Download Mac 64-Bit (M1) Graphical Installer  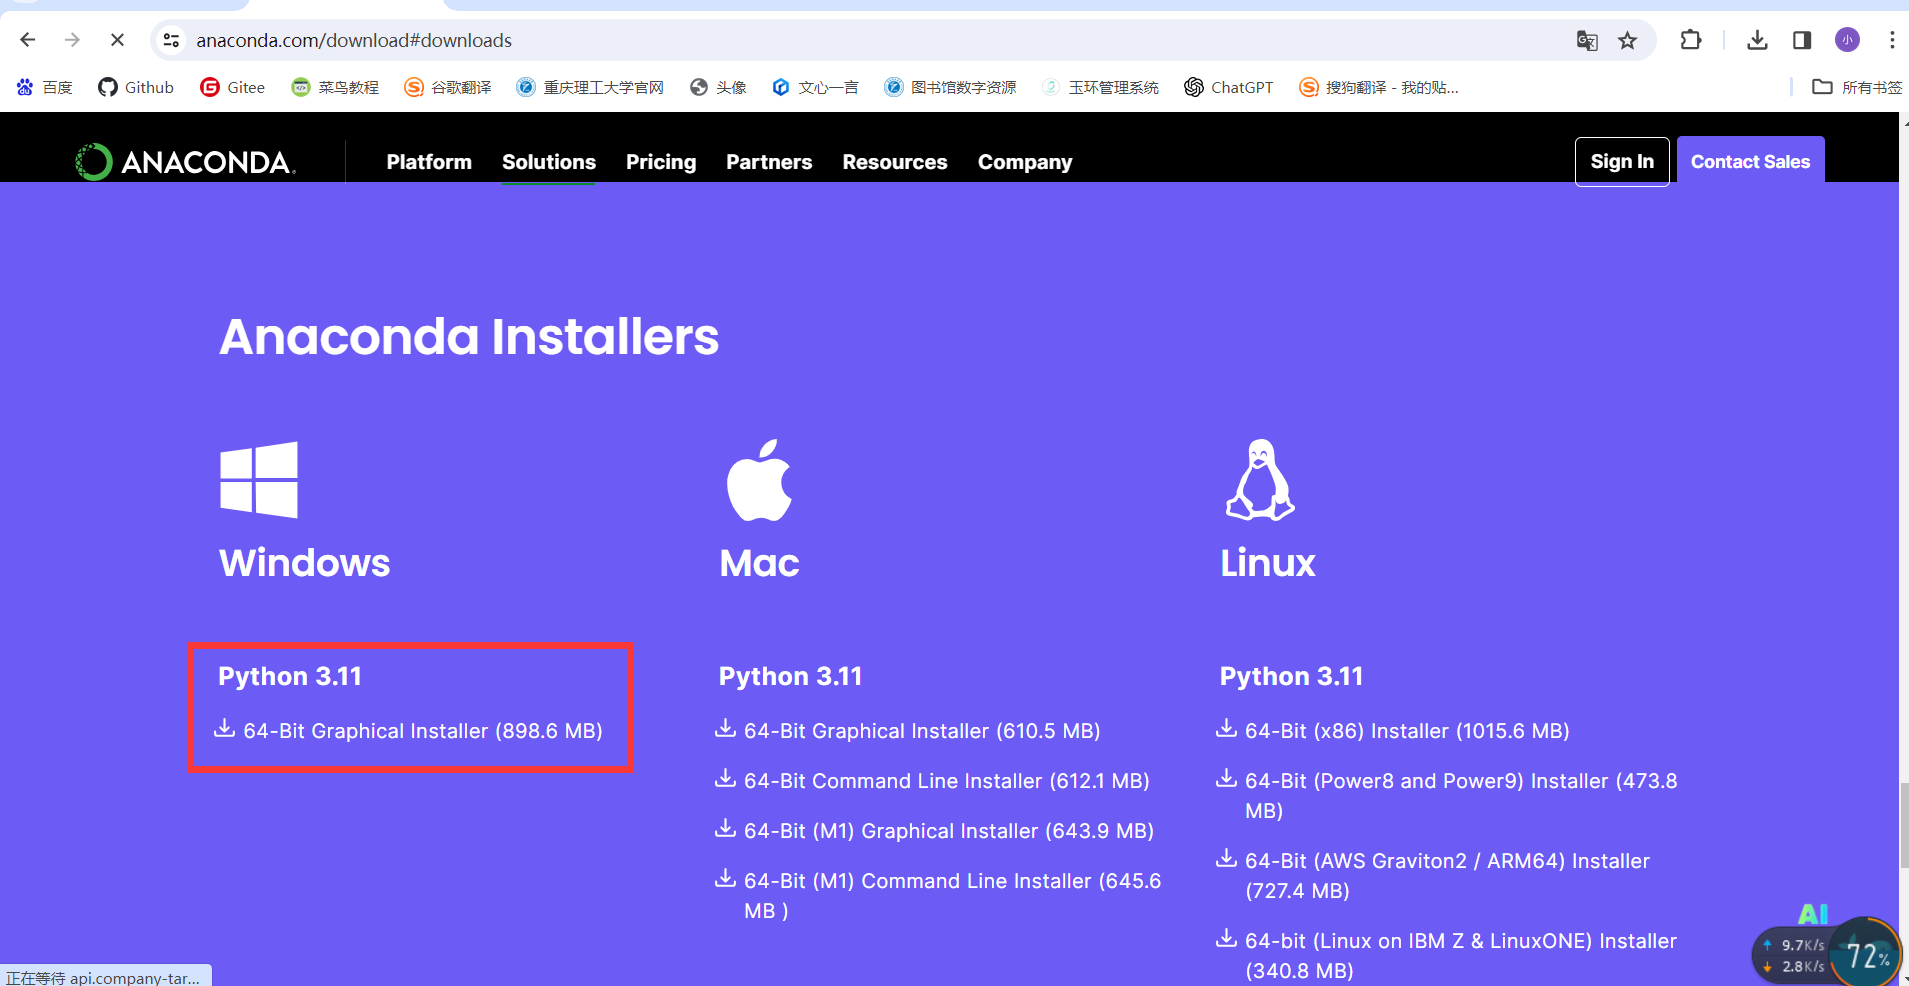click(x=935, y=831)
